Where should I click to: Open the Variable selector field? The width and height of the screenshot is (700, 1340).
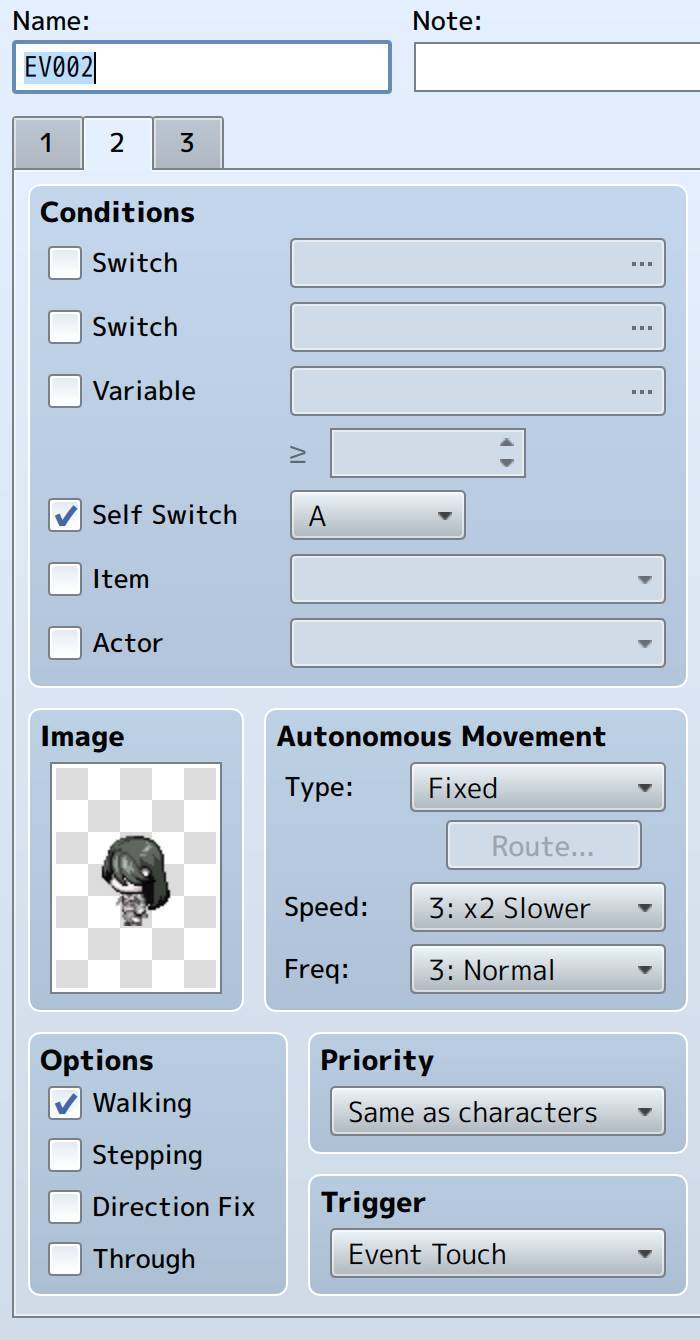(477, 391)
